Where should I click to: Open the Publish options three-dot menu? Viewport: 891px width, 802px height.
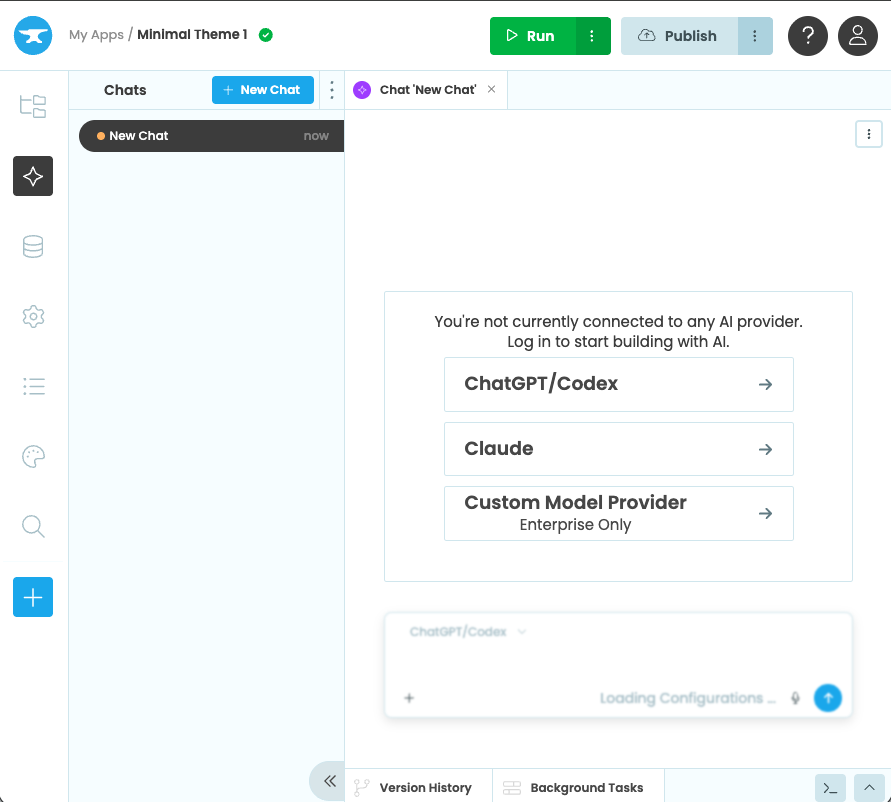tap(755, 36)
